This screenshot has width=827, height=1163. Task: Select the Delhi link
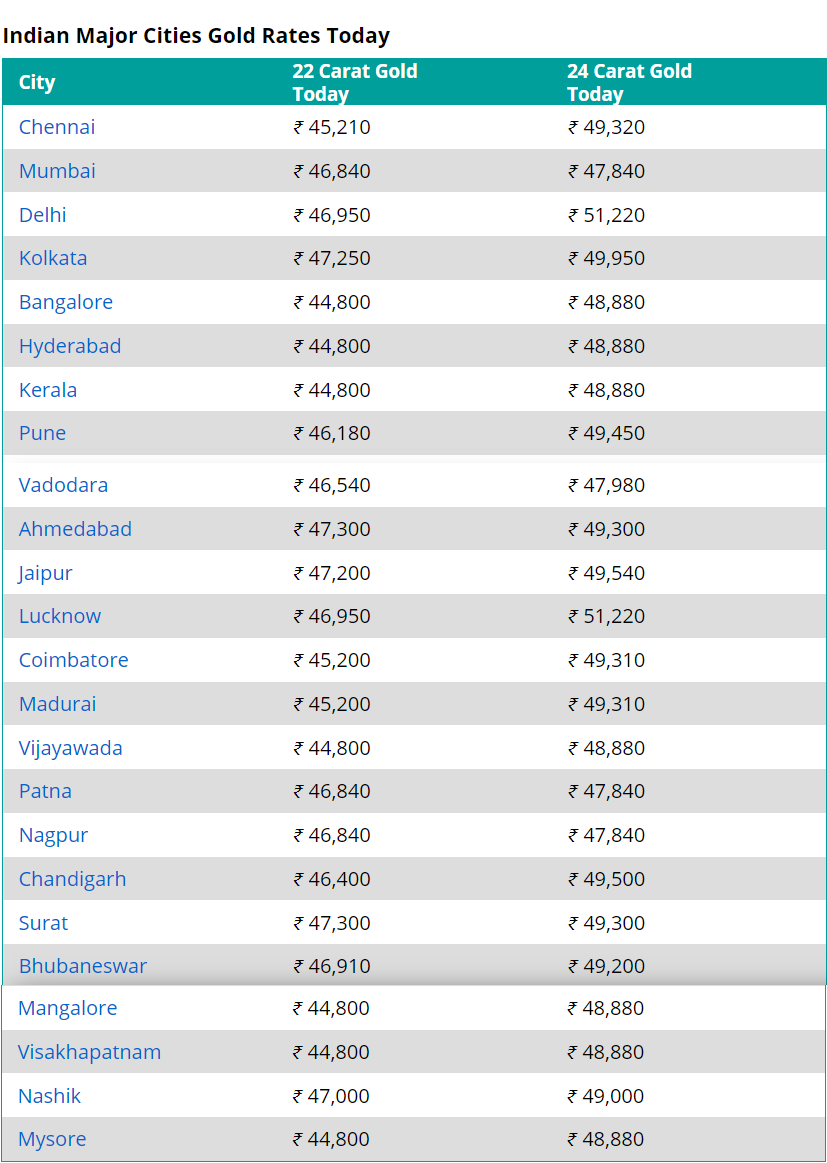point(42,214)
